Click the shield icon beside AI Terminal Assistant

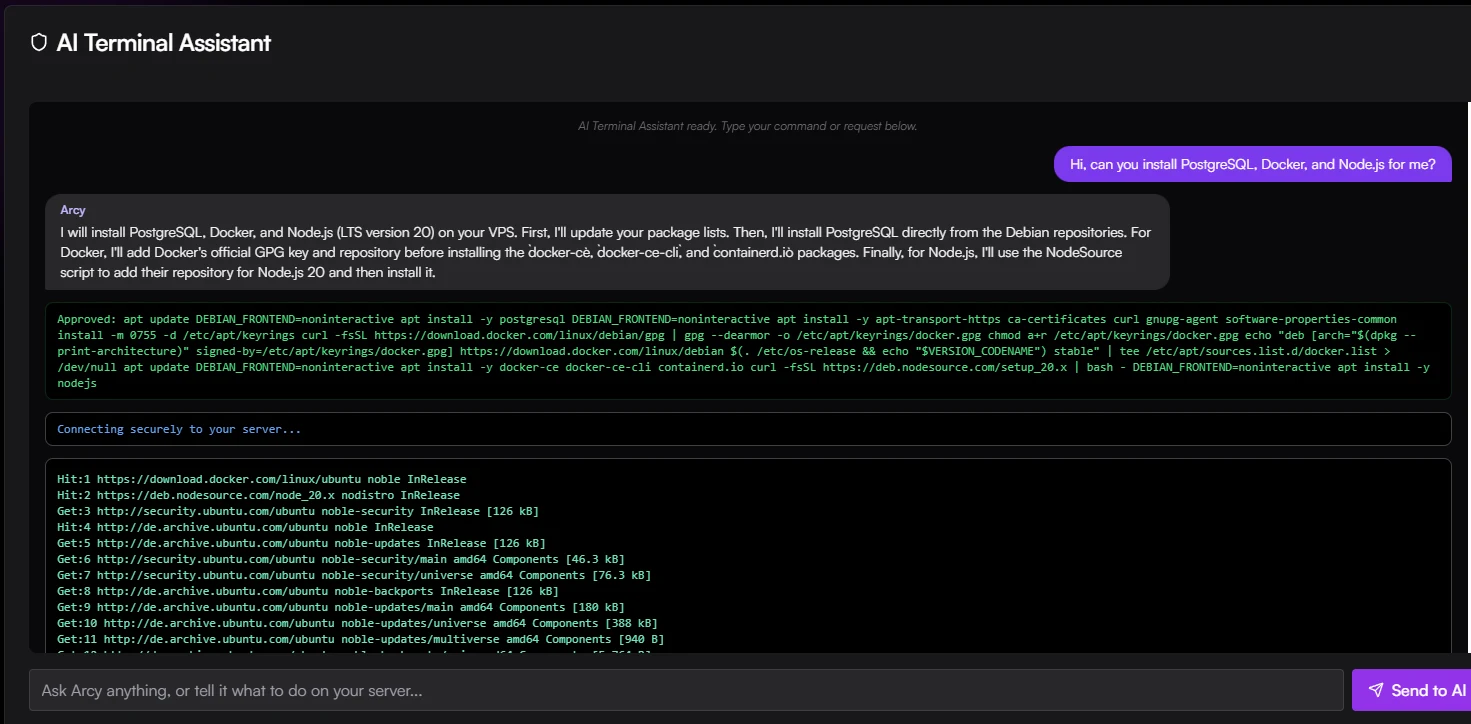(39, 43)
